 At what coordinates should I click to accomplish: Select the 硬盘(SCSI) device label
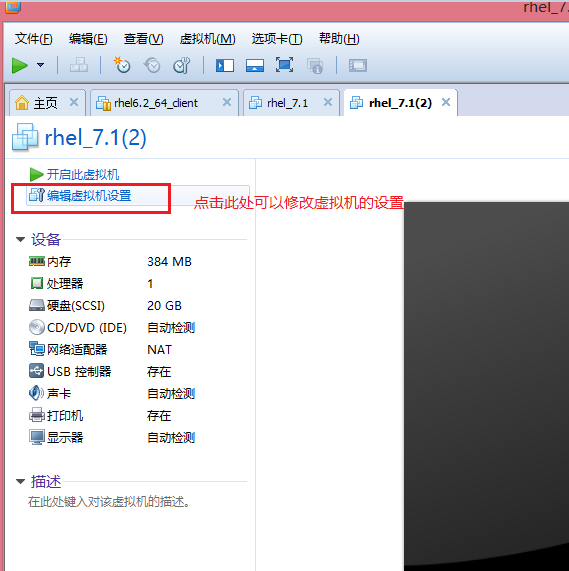pos(76,306)
